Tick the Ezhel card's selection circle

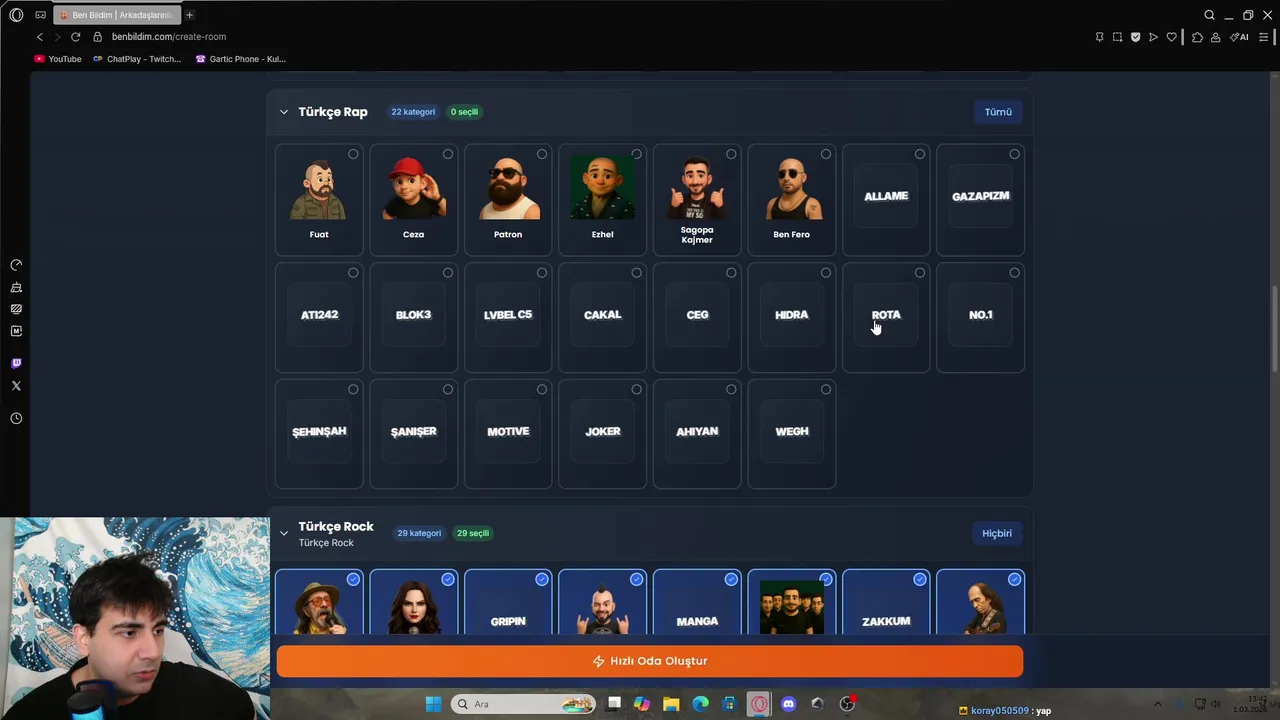pos(637,154)
